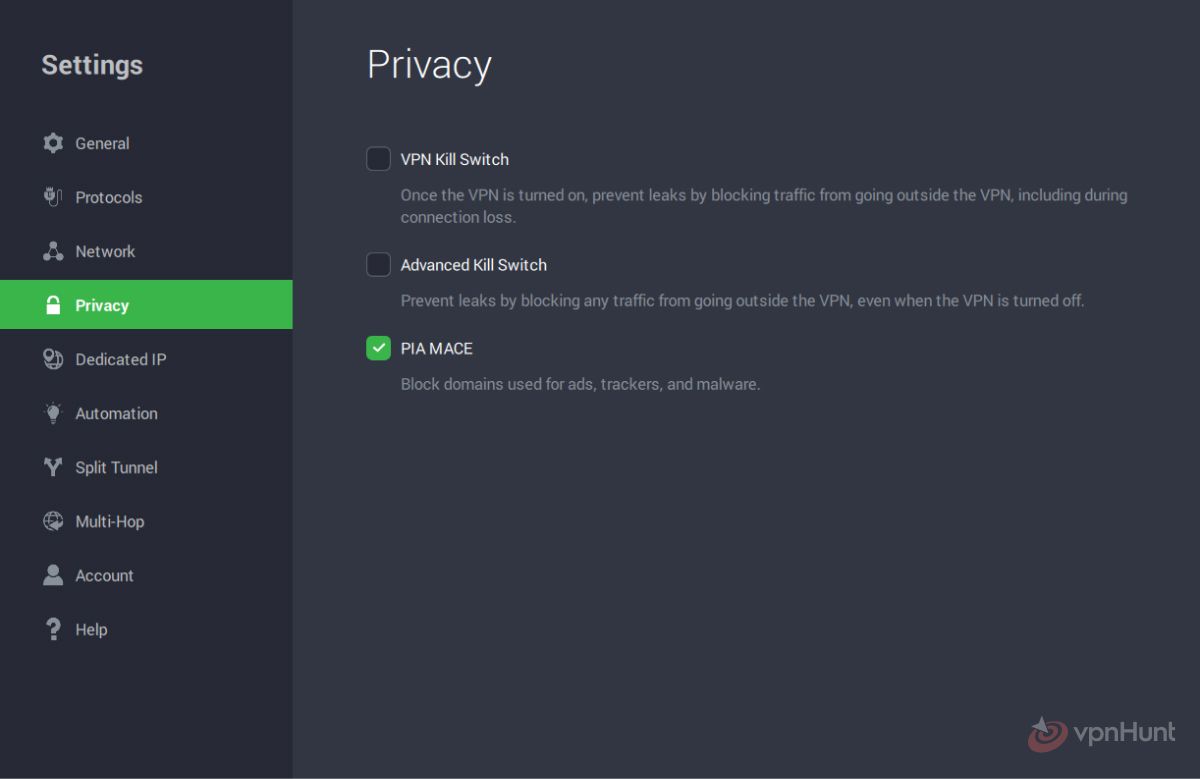Open the Protocols settings tab label
Screen dimensions: 1200x779
109,197
